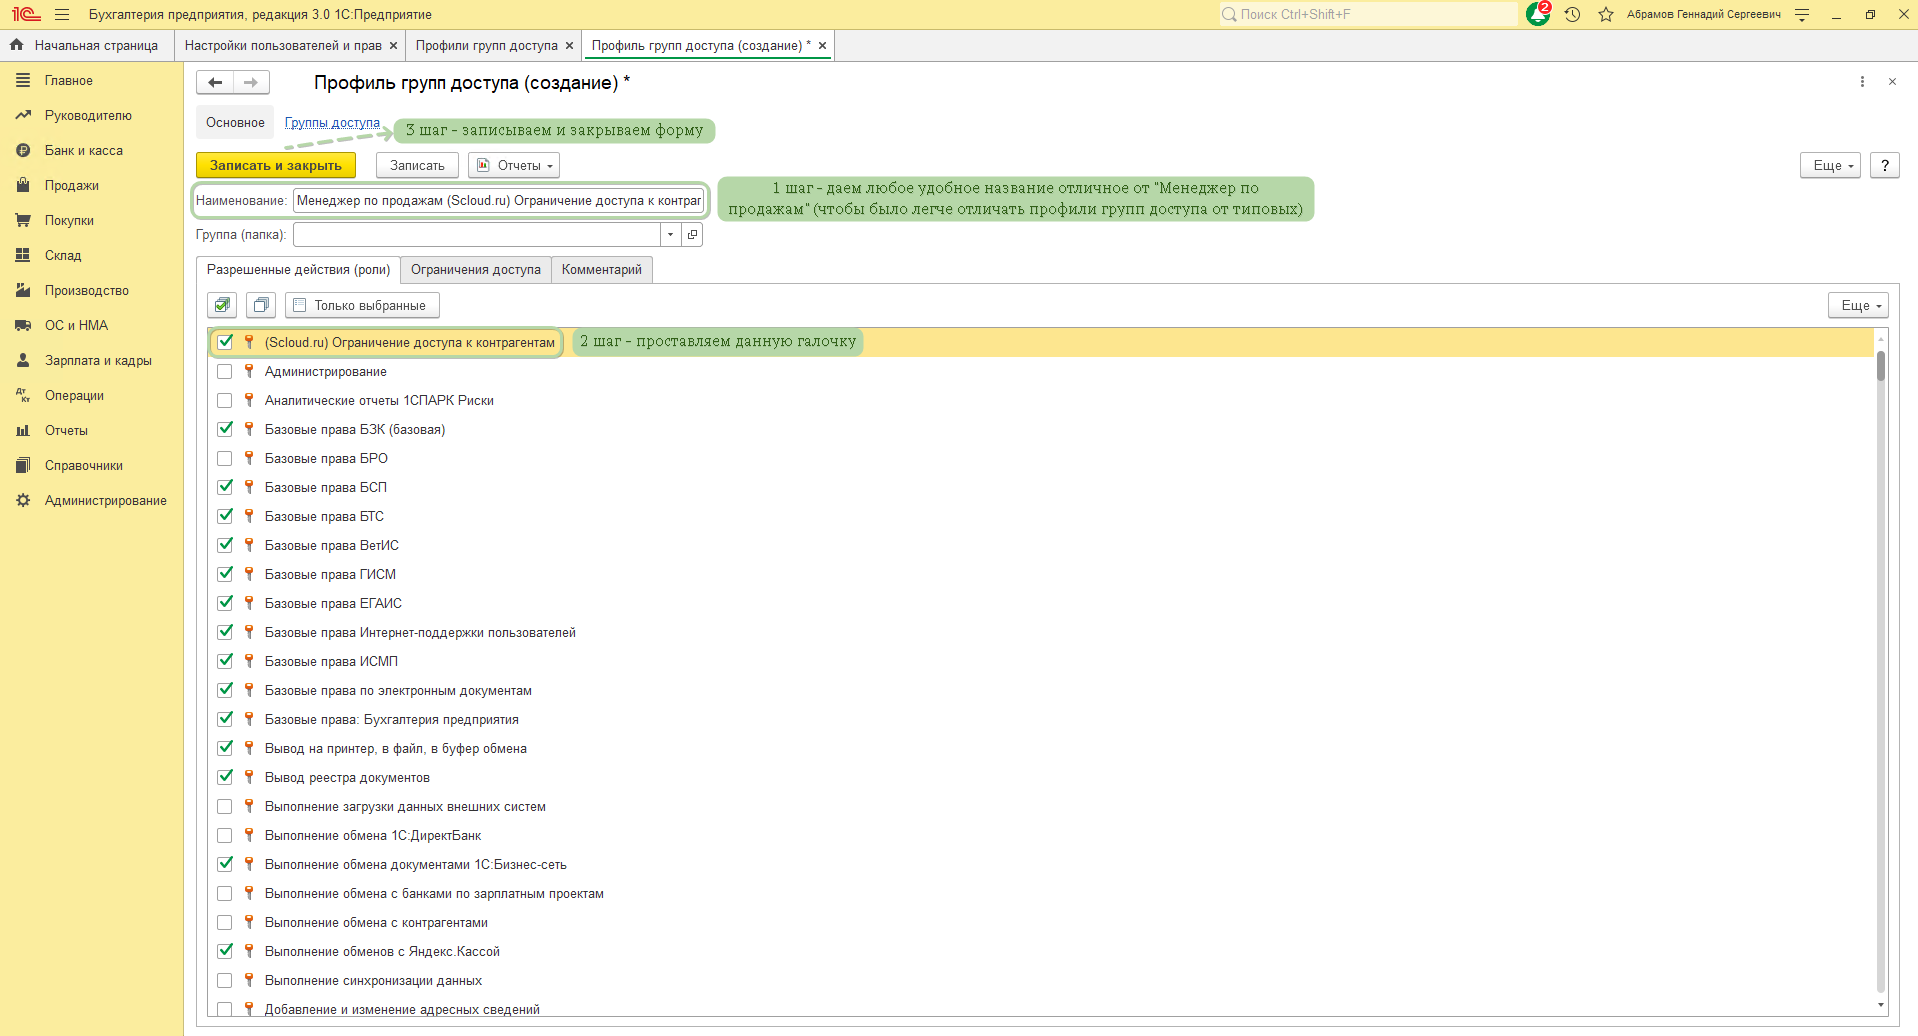This screenshot has width=1918, height=1036.
Task: Enable the Администрирование role checkbox
Action: tap(225, 372)
